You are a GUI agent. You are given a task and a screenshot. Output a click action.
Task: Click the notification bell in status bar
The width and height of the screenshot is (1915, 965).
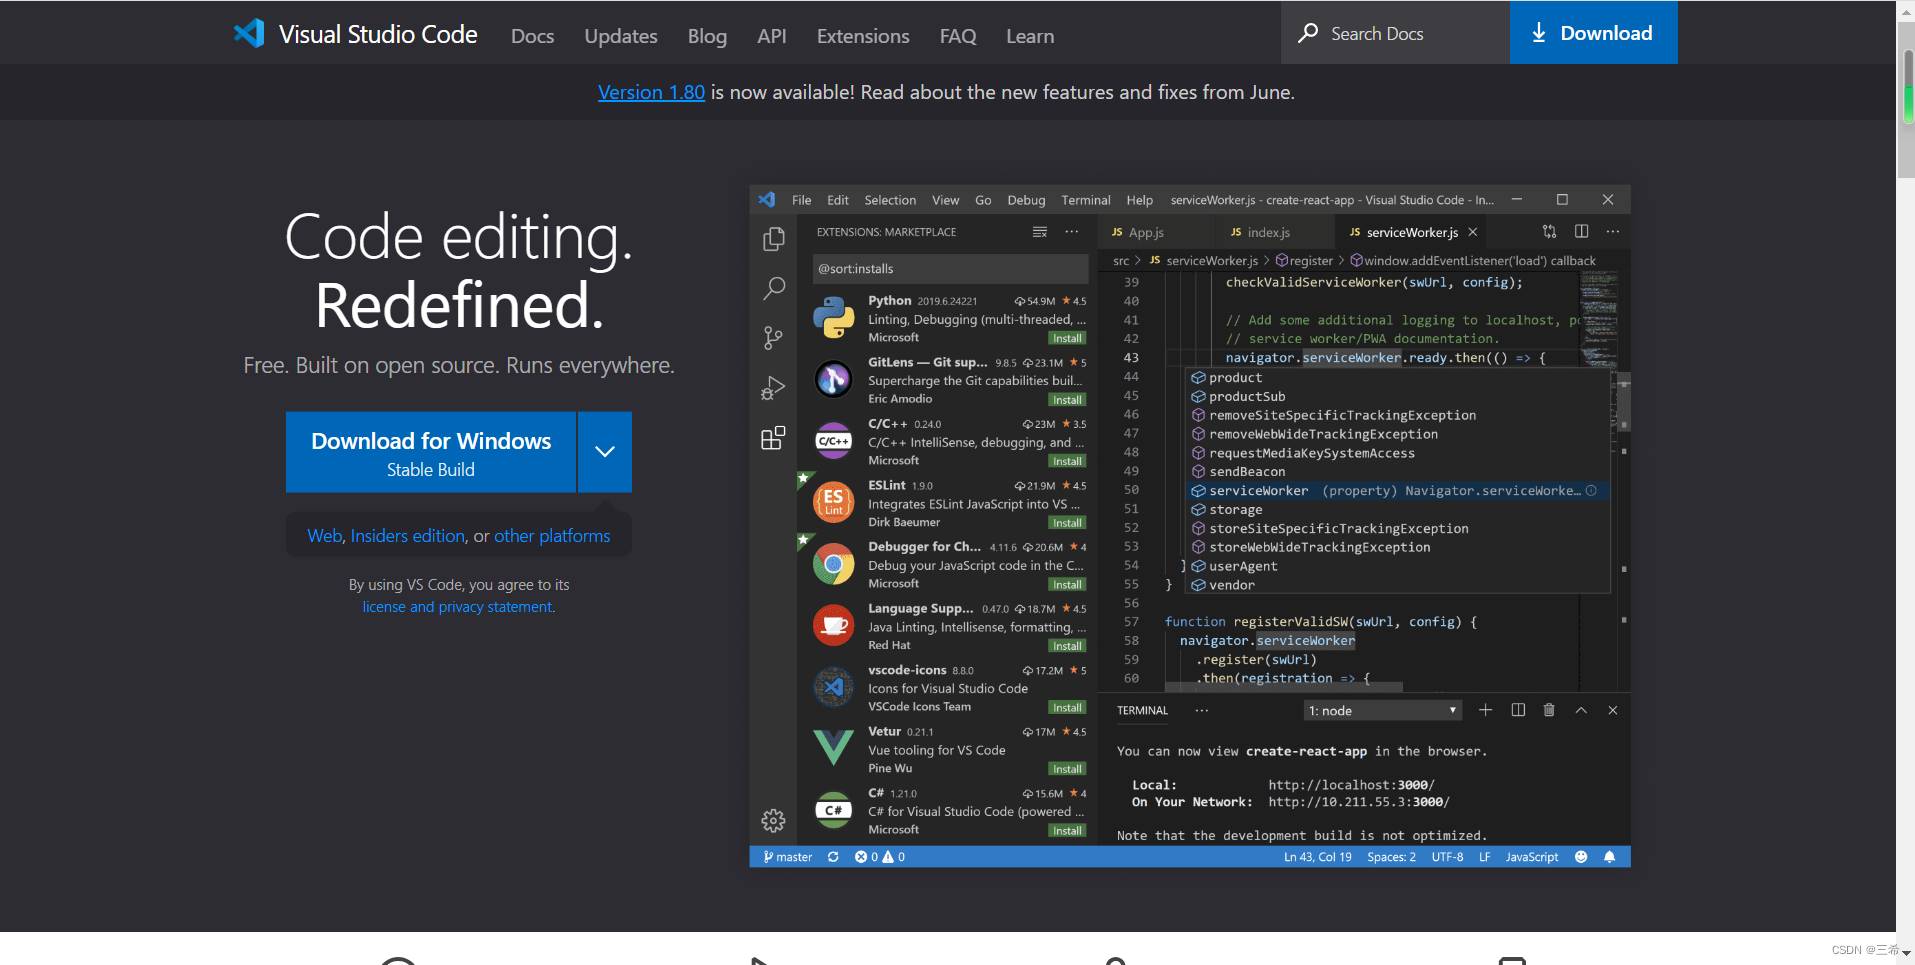1609,857
